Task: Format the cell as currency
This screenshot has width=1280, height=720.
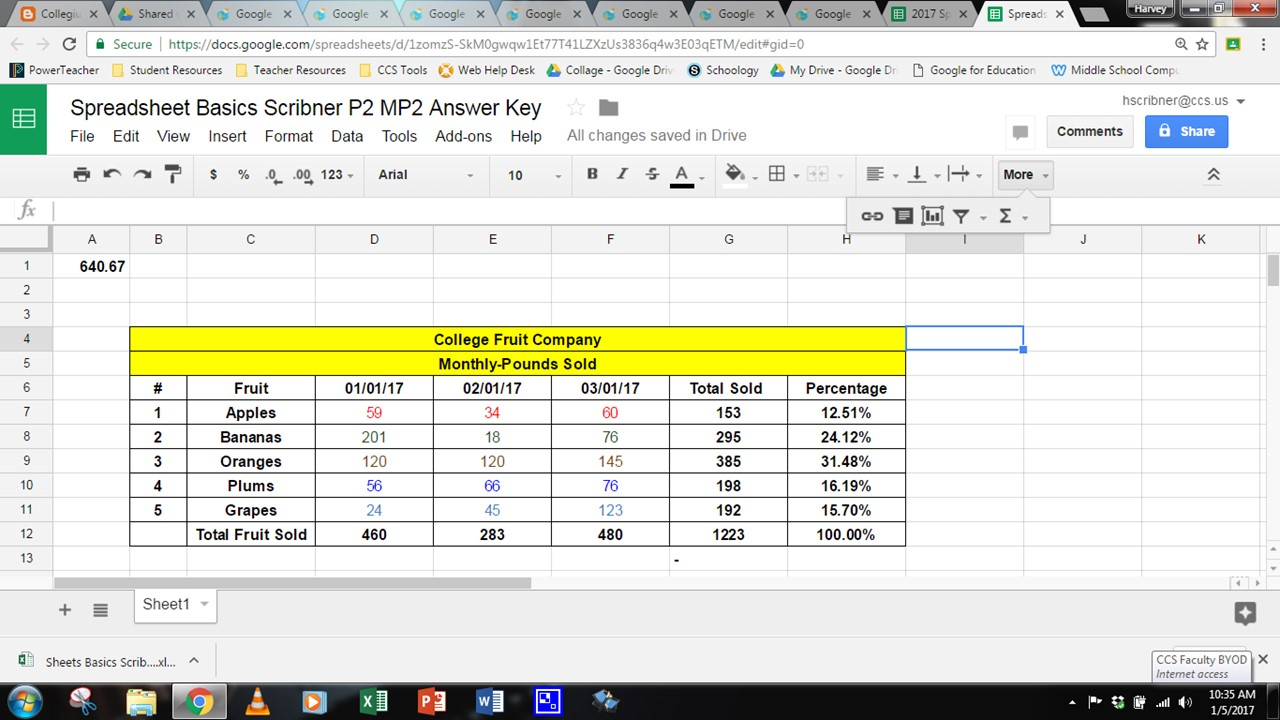Action: [x=213, y=175]
